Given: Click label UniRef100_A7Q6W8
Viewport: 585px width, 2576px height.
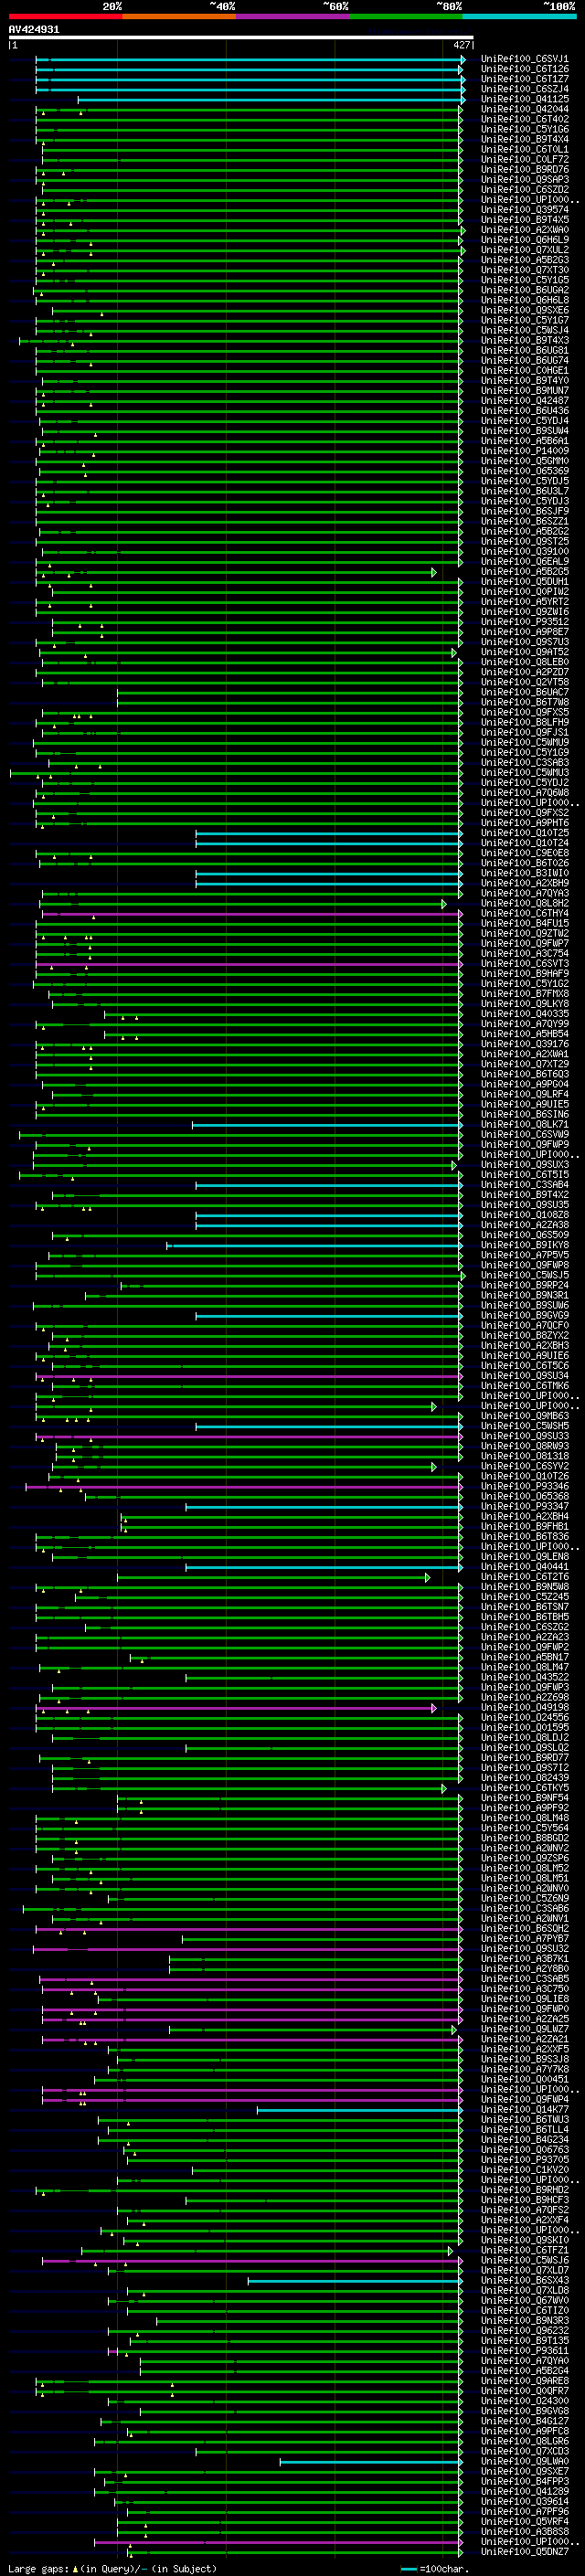Looking at the screenshot, I should pos(524,793).
